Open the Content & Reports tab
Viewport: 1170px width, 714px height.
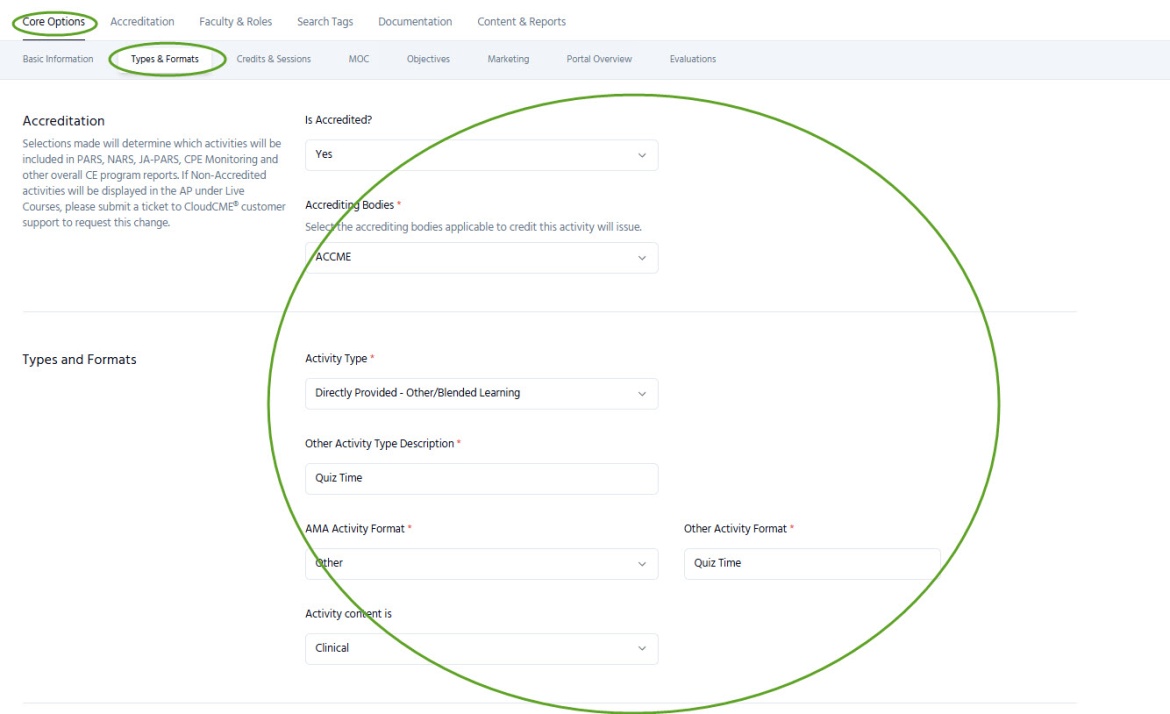[521, 22]
